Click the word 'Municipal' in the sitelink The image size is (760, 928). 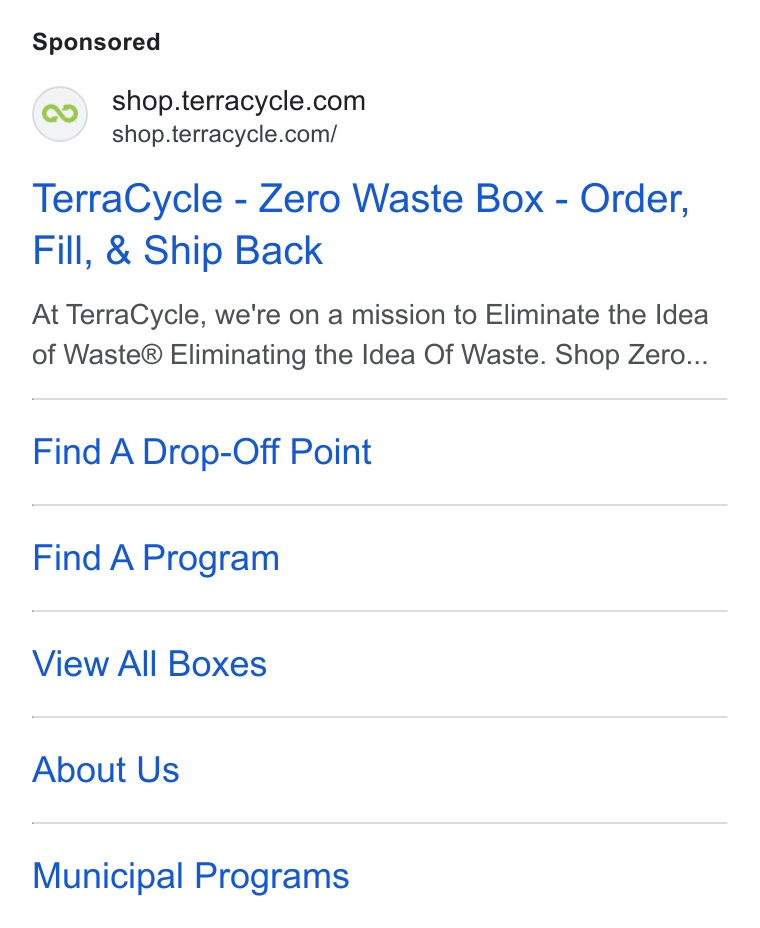[x=108, y=876]
